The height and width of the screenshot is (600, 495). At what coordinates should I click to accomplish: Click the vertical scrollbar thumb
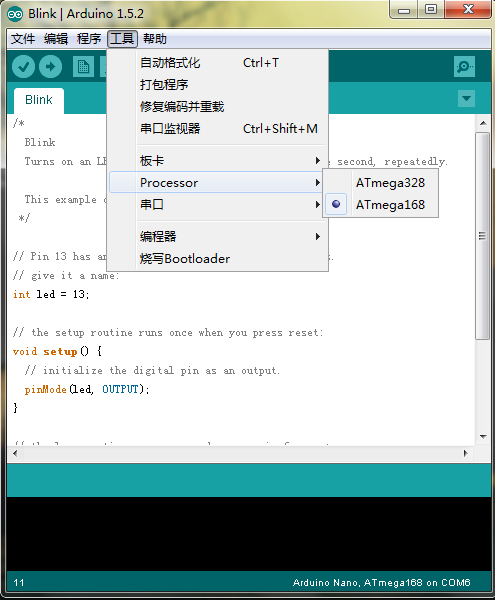(483, 236)
